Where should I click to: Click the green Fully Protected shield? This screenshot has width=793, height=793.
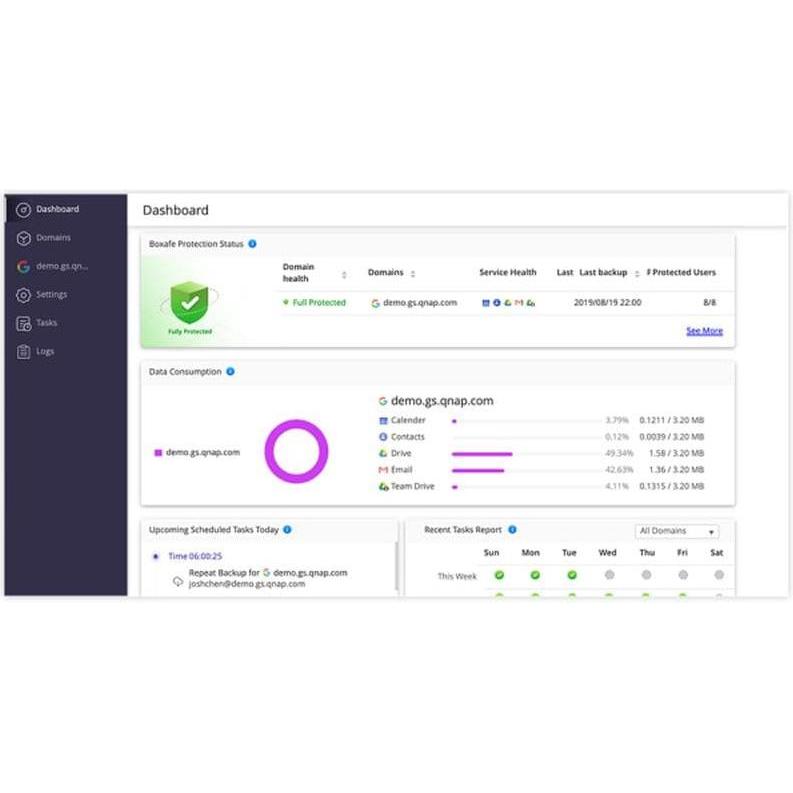tap(190, 302)
